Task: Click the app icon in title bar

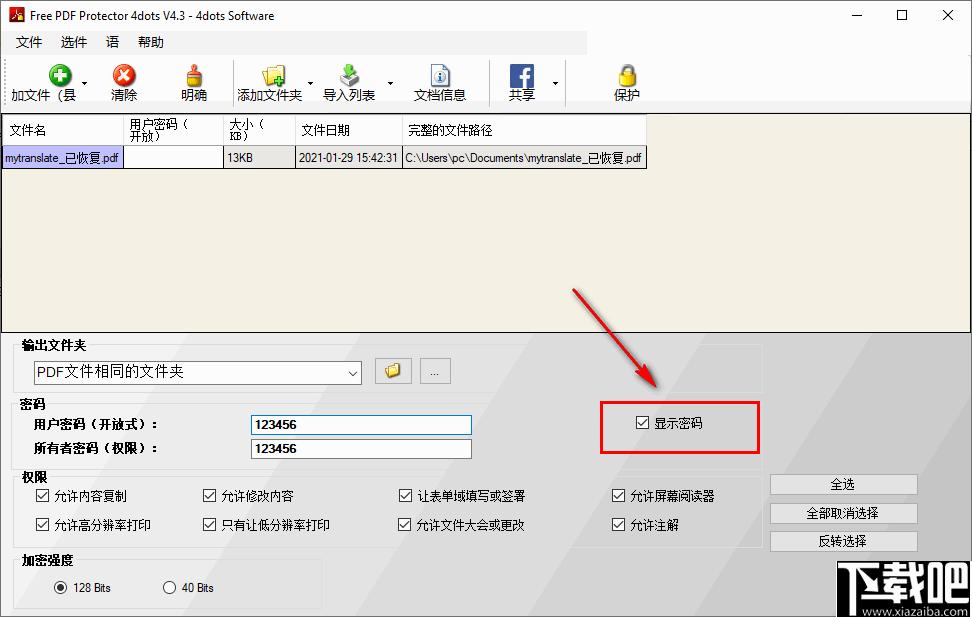Action: [17, 15]
